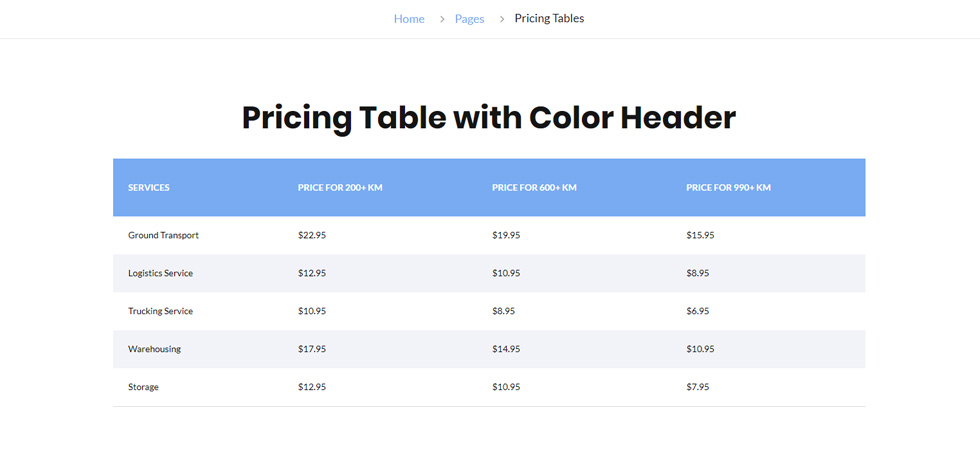This screenshot has height=471, width=980.
Task: Select the Ground Transport row label
Action: coord(163,236)
